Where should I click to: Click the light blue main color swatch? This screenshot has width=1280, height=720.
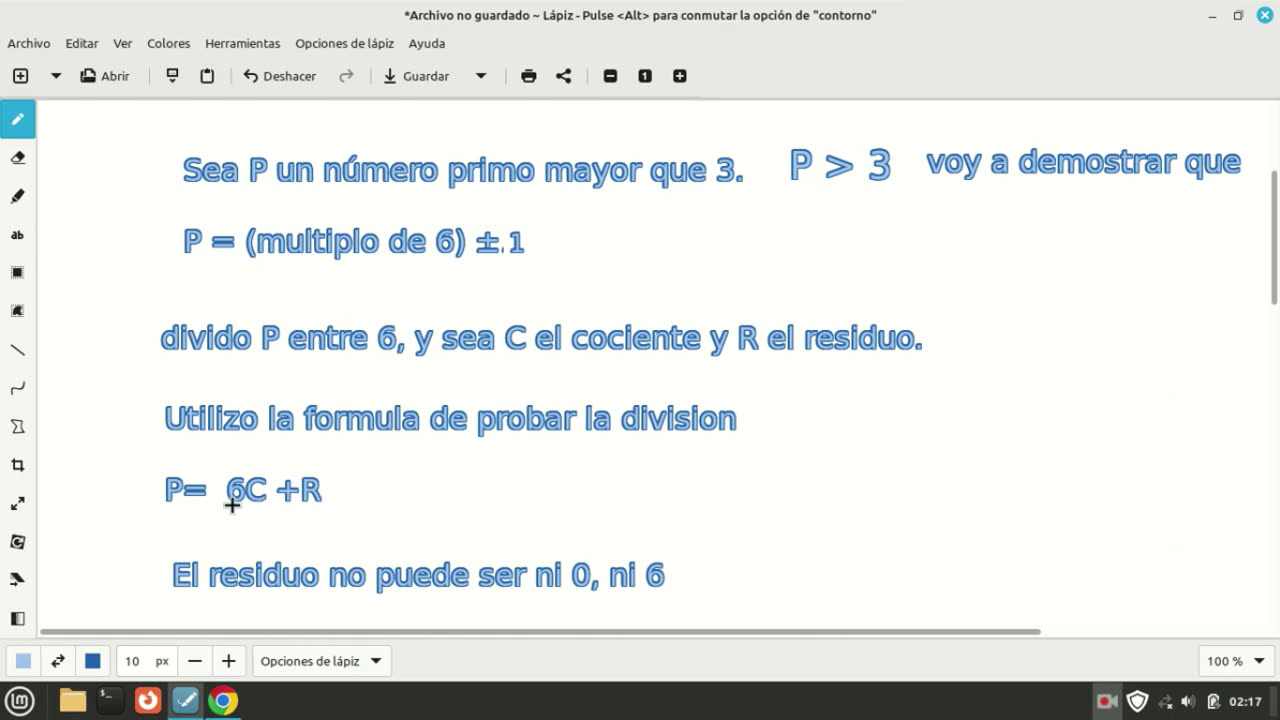pos(23,661)
